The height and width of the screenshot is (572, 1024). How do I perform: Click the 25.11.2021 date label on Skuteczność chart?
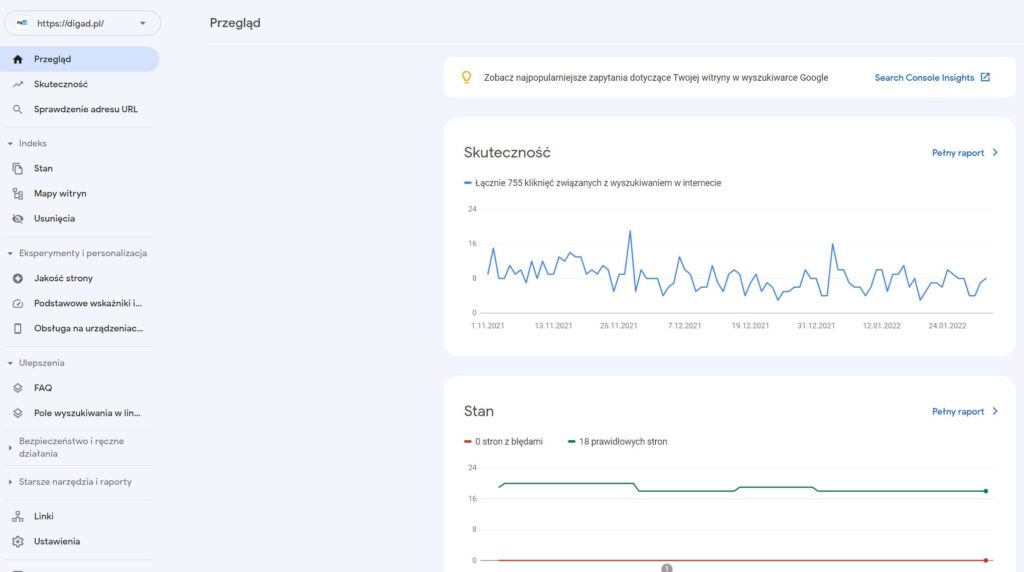pos(618,326)
